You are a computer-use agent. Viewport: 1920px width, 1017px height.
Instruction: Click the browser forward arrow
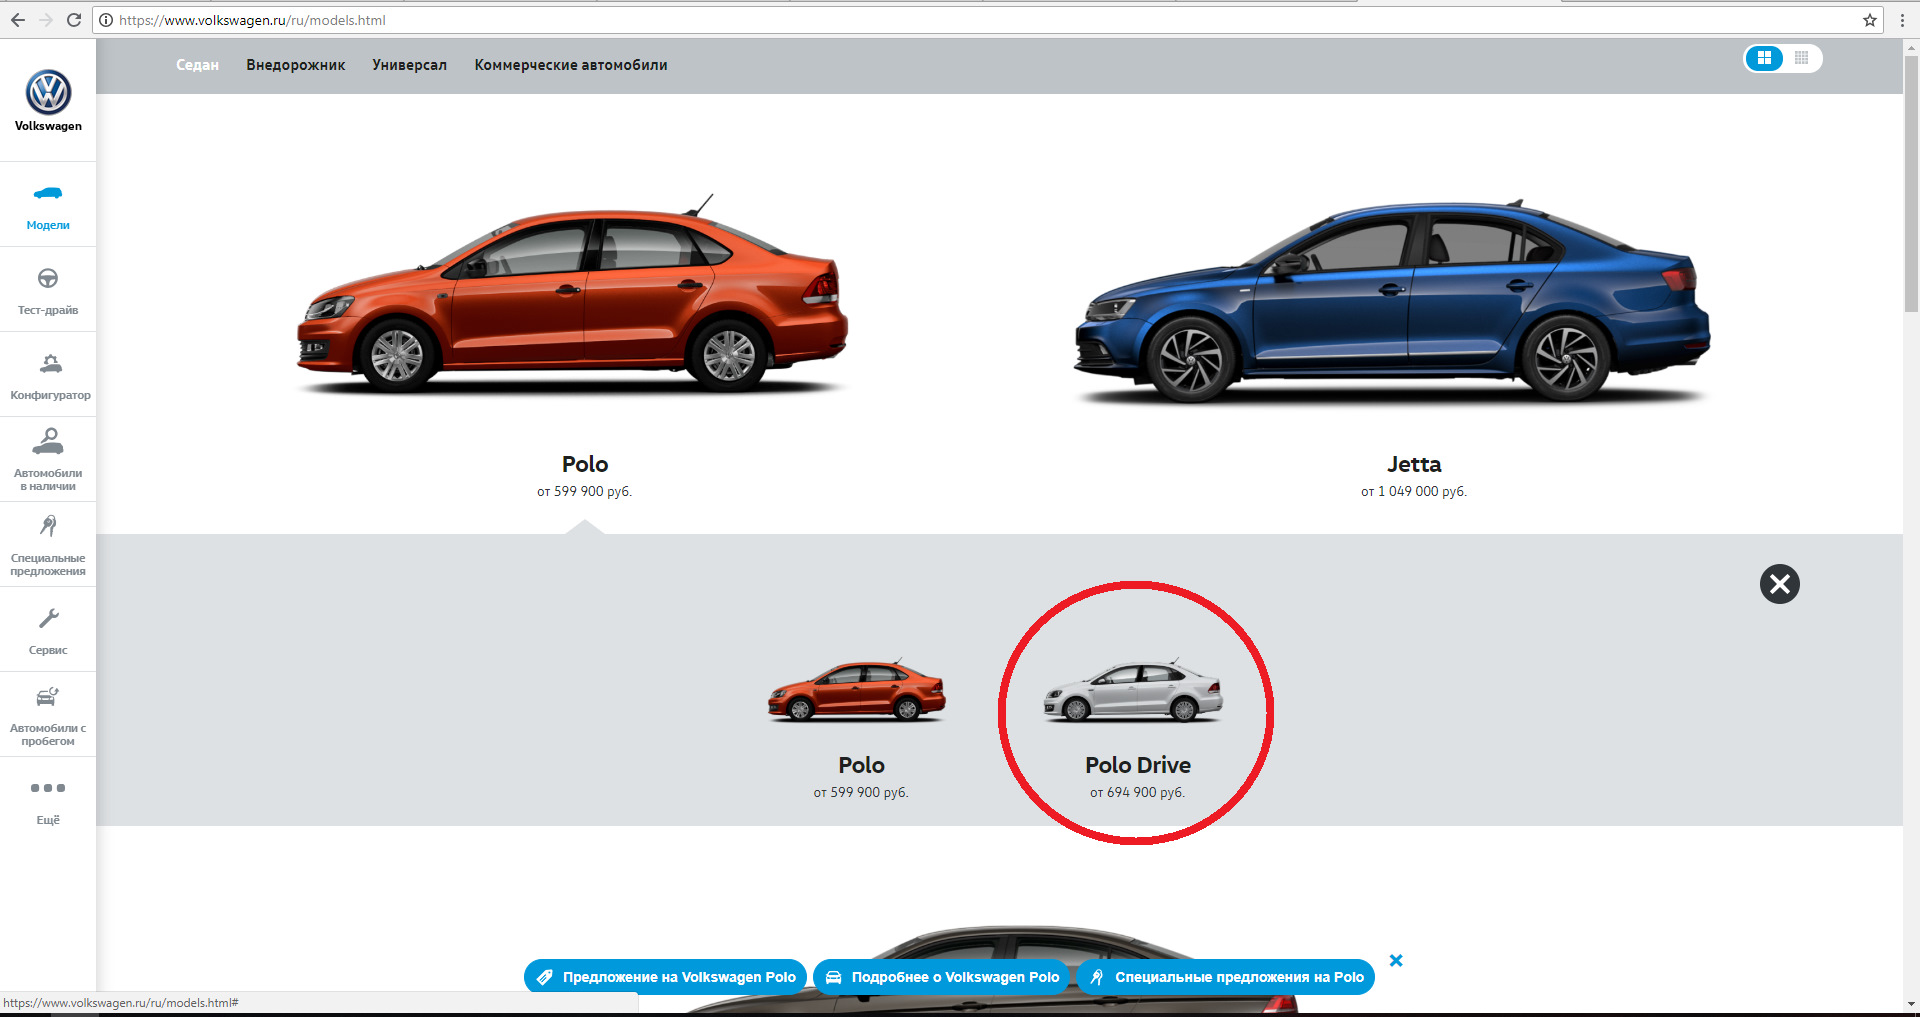[x=45, y=20]
